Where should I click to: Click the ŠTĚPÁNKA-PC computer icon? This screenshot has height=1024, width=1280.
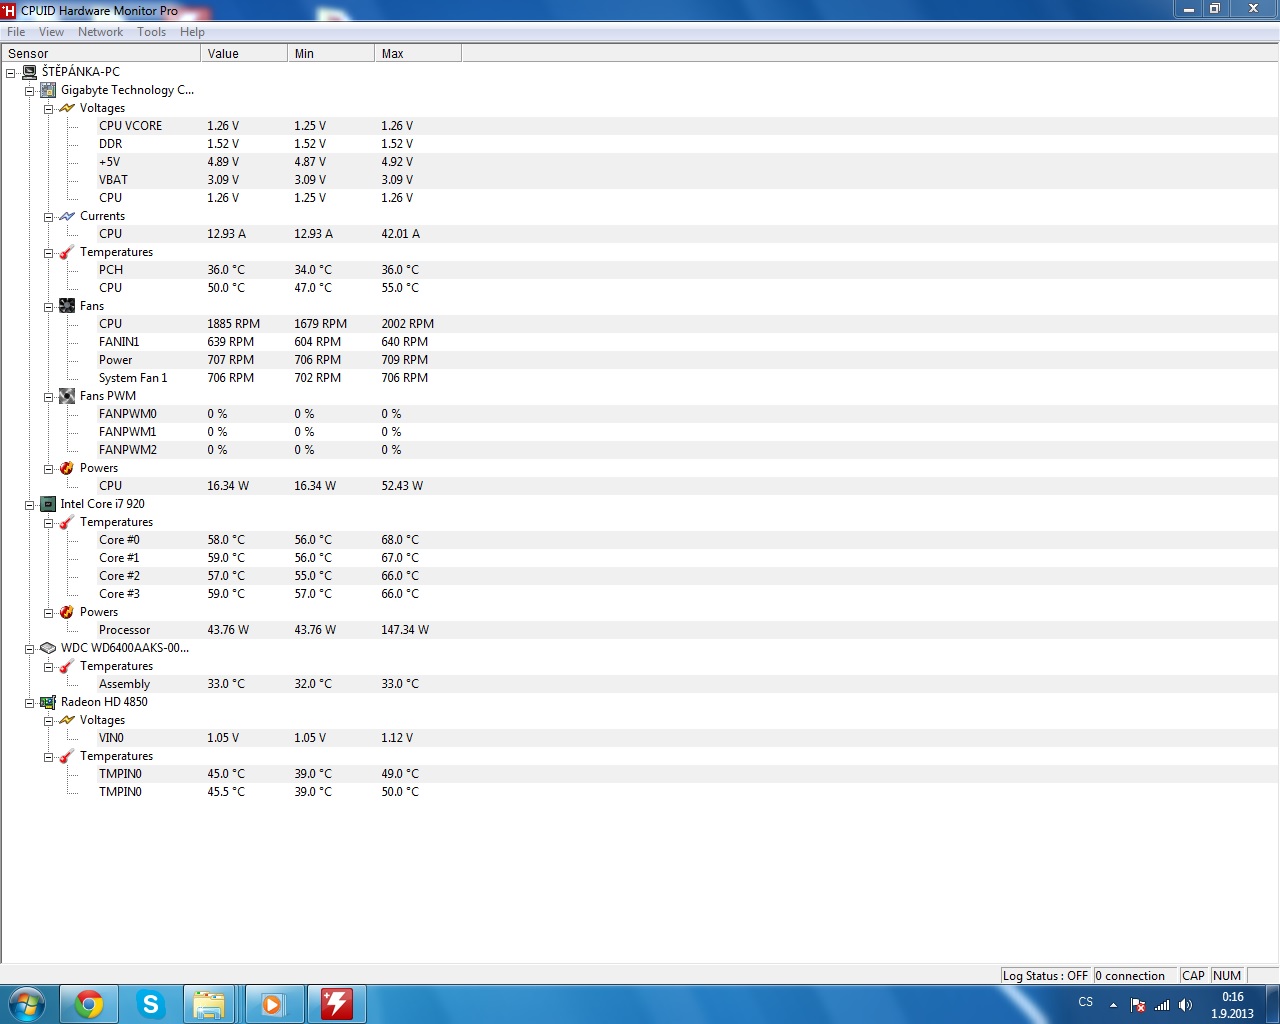(29, 72)
